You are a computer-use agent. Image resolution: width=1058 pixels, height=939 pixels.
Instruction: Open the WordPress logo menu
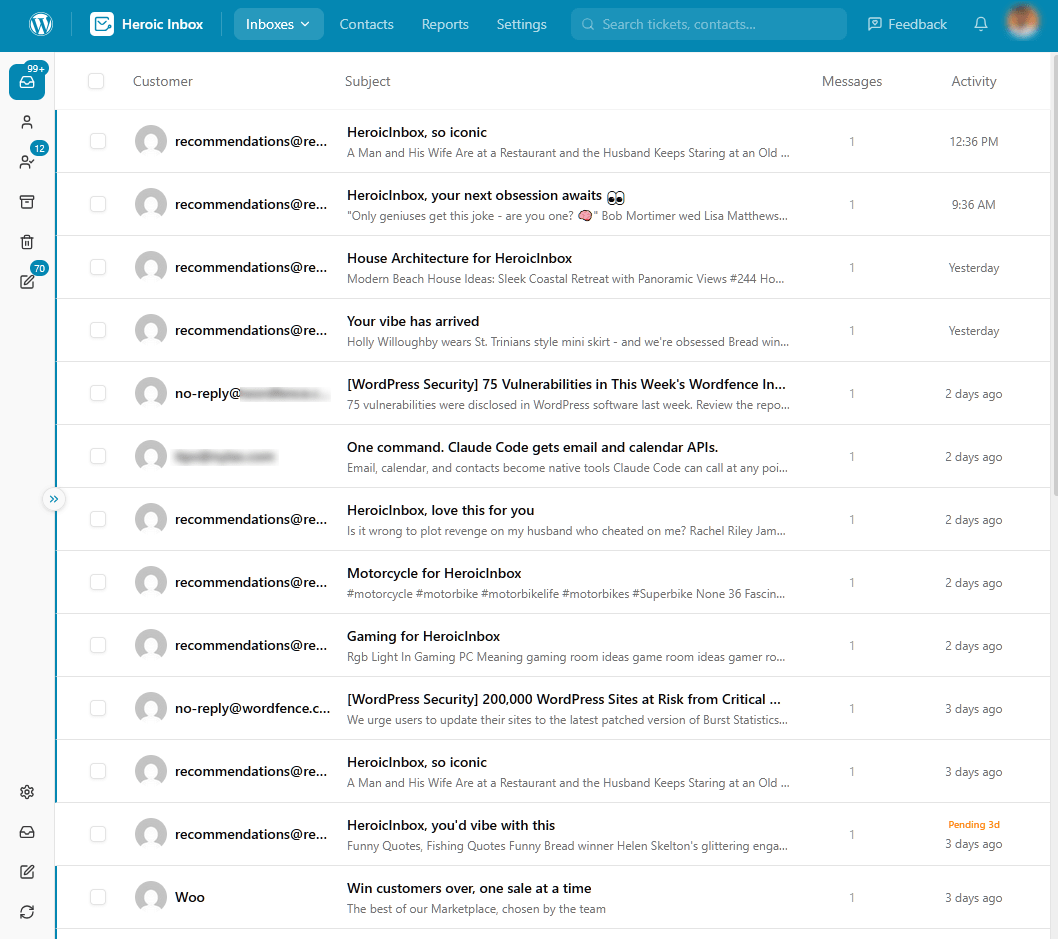point(40,24)
